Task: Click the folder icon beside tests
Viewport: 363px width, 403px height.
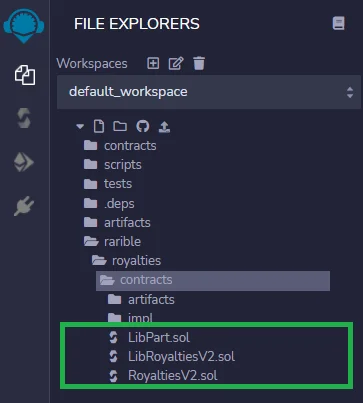Action: point(90,184)
